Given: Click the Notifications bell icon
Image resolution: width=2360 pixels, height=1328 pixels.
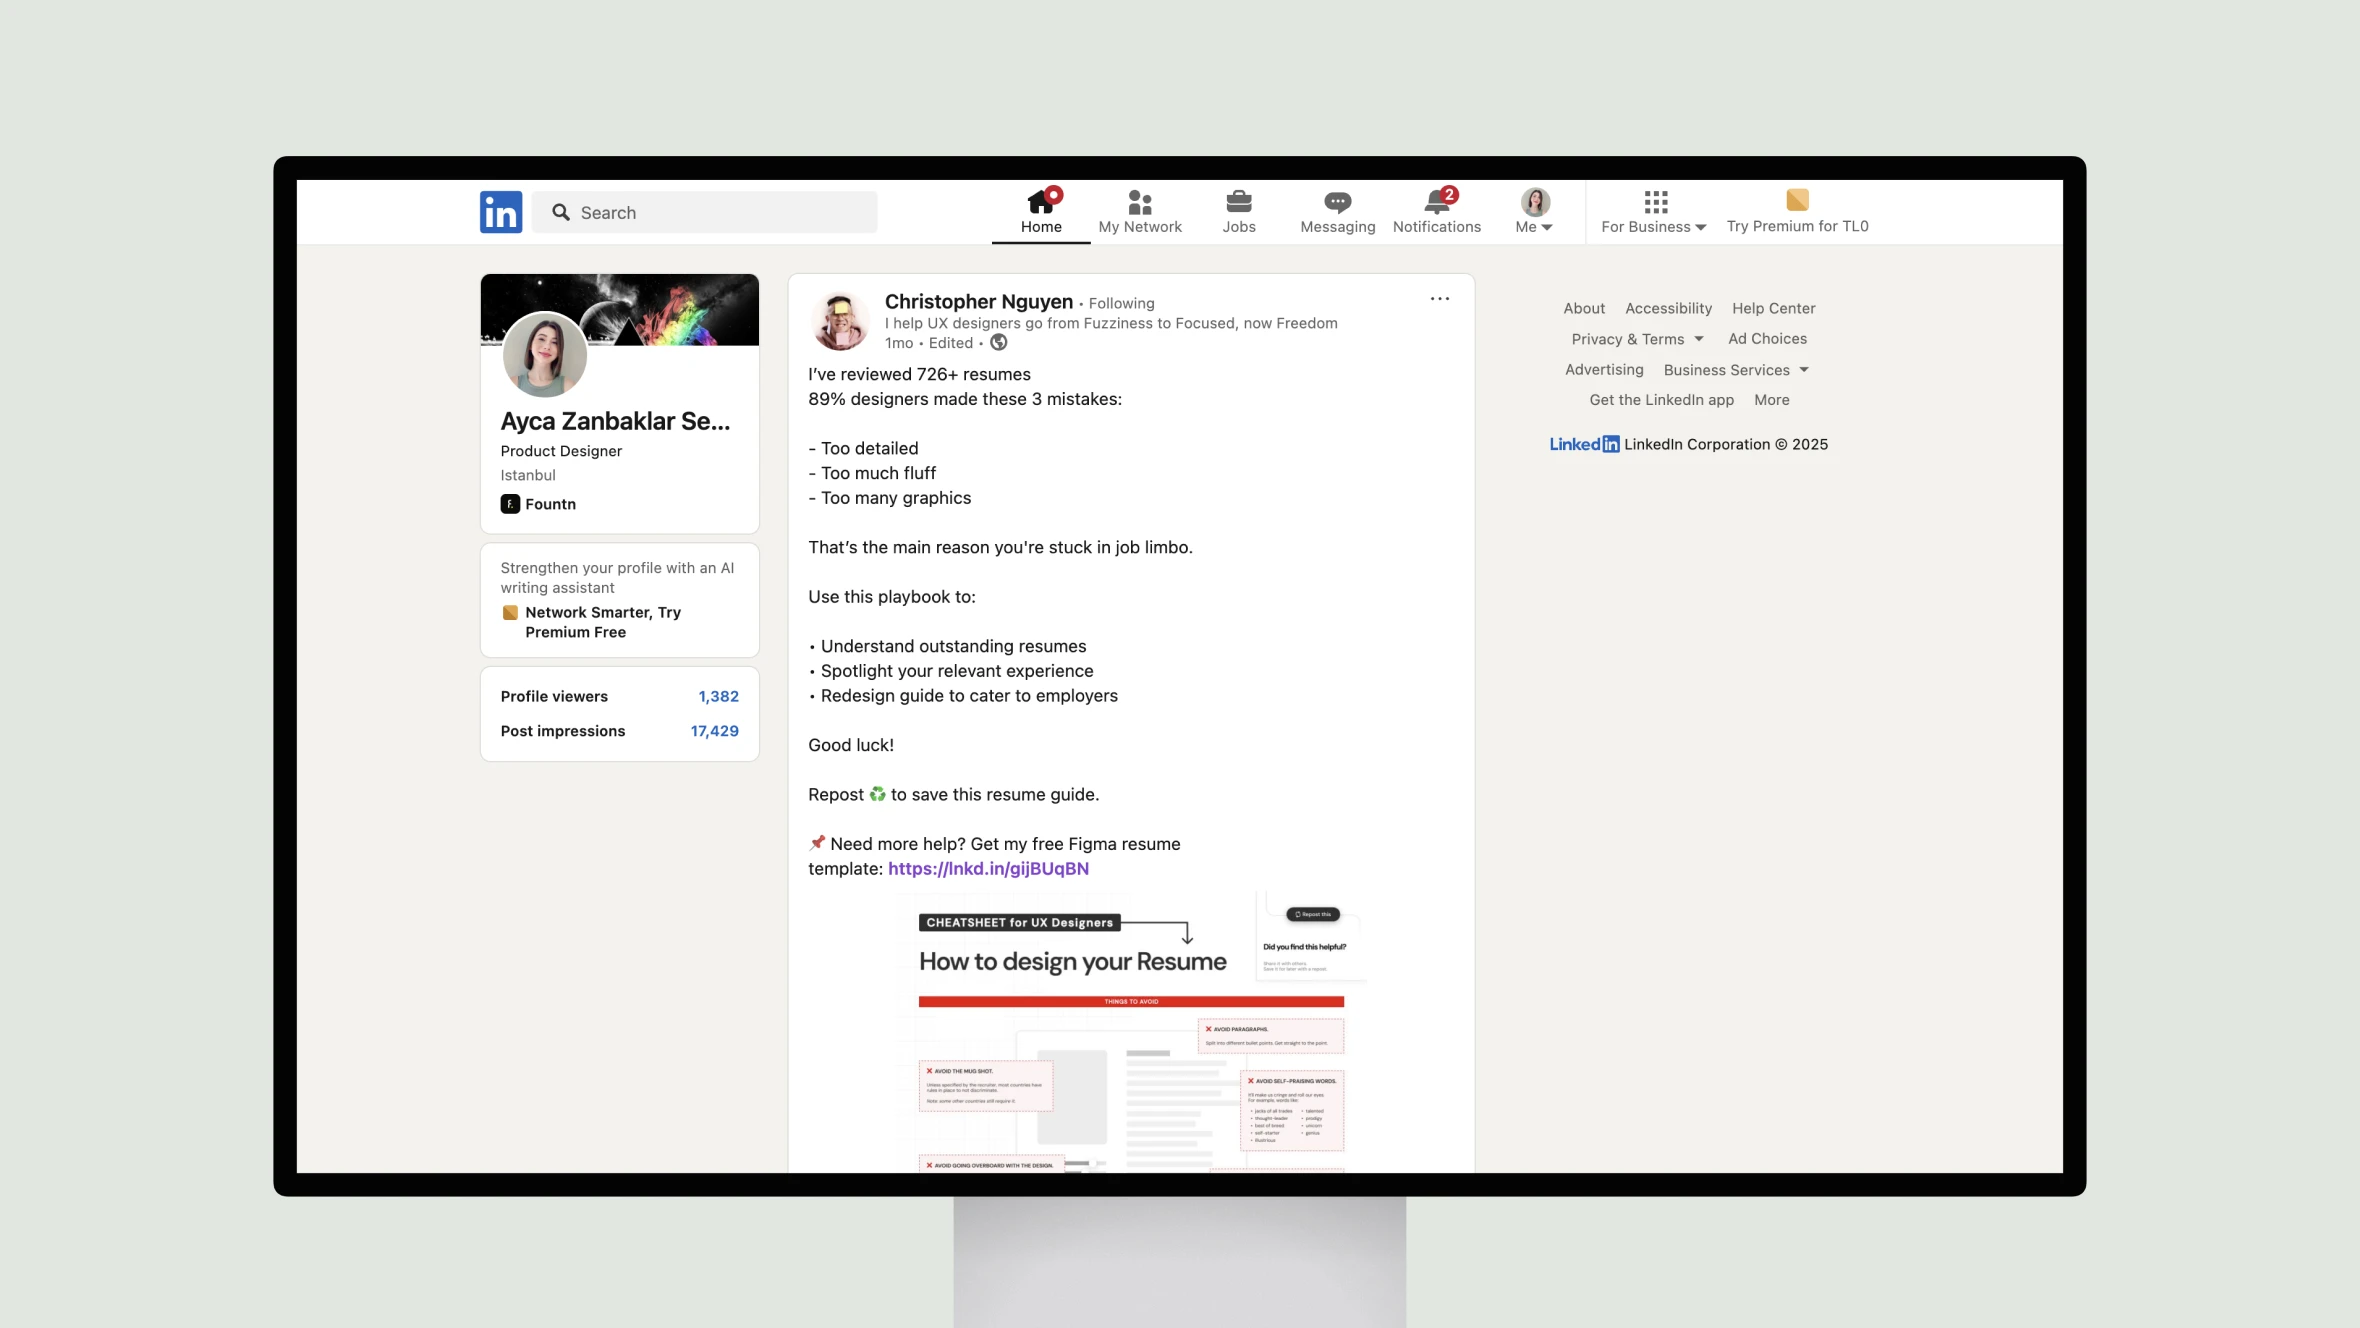Looking at the screenshot, I should coord(1434,201).
